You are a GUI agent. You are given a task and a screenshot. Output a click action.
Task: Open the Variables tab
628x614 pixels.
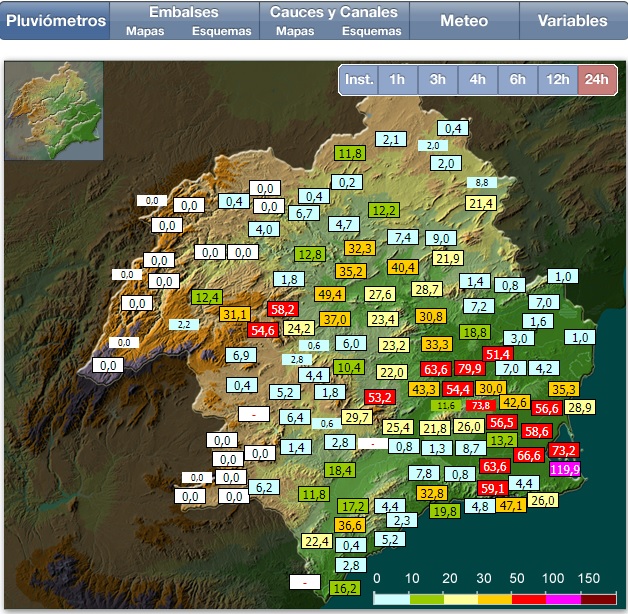point(572,20)
